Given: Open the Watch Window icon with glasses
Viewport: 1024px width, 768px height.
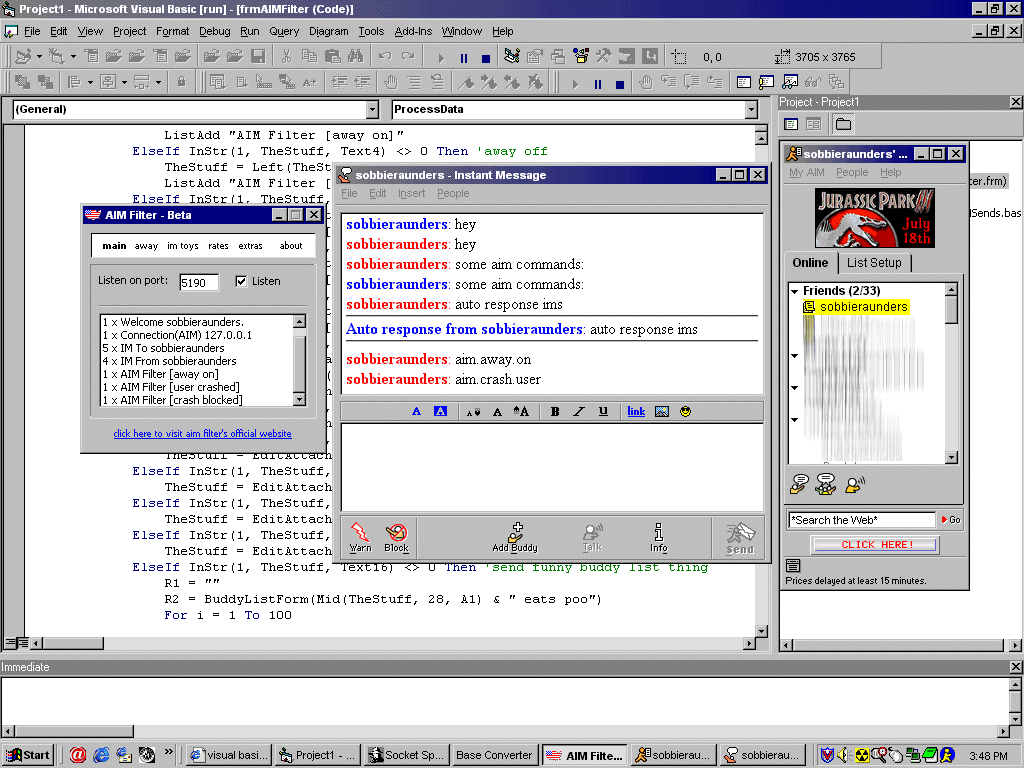Looking at the screenshot, I should tap(790, 82).
